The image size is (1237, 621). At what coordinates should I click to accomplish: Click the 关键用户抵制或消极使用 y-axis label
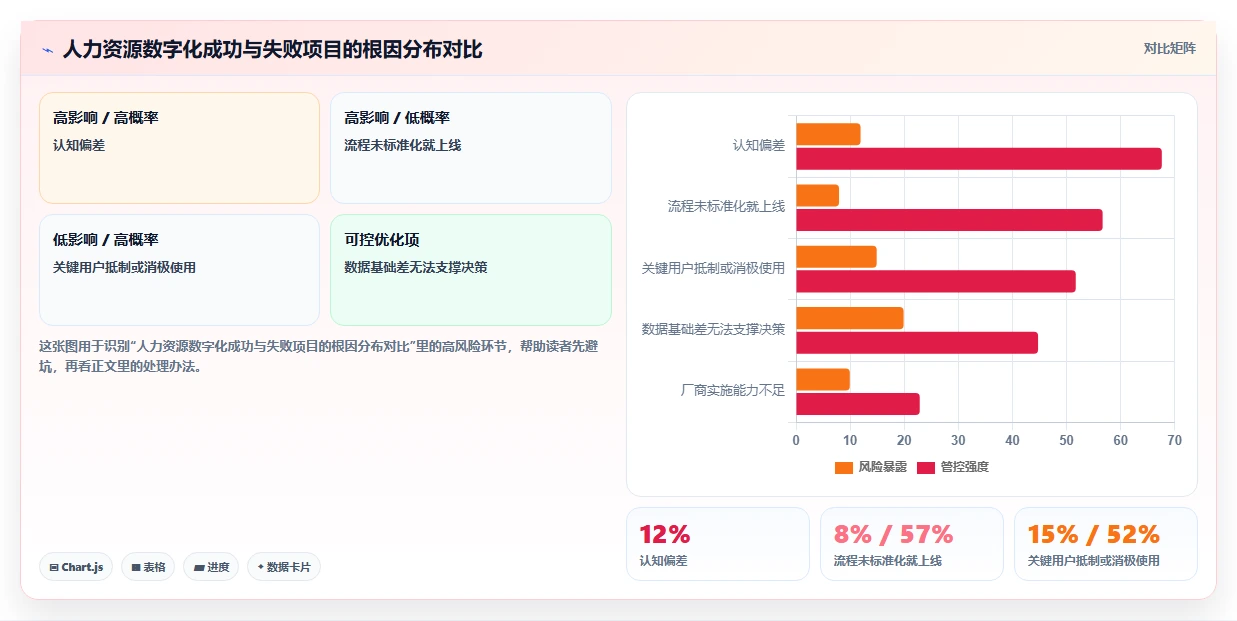point(714,269)
